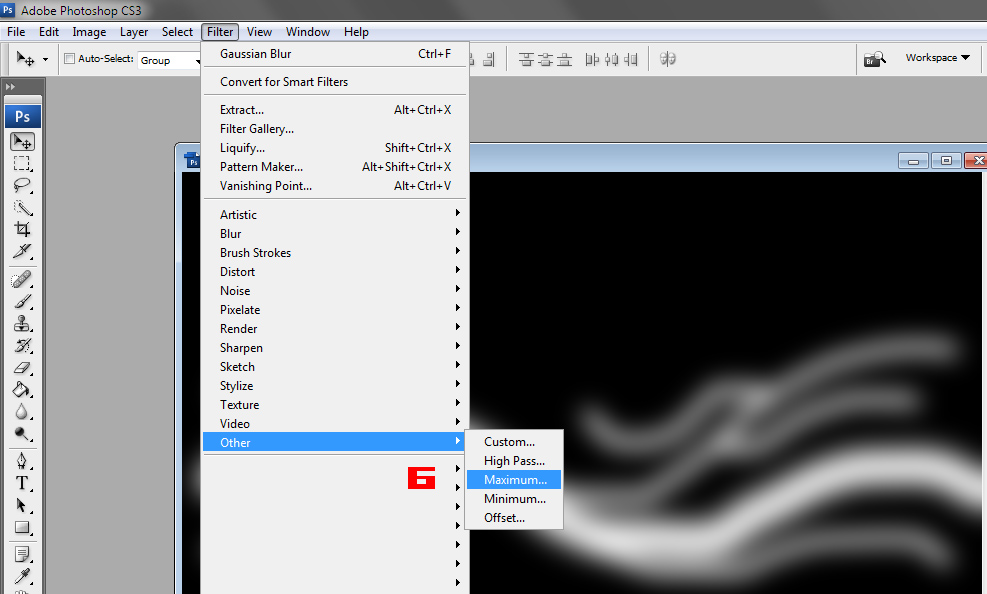Click Distribute bottom edges icon
The image size is (987, 594).
click(x=565, y=59)
